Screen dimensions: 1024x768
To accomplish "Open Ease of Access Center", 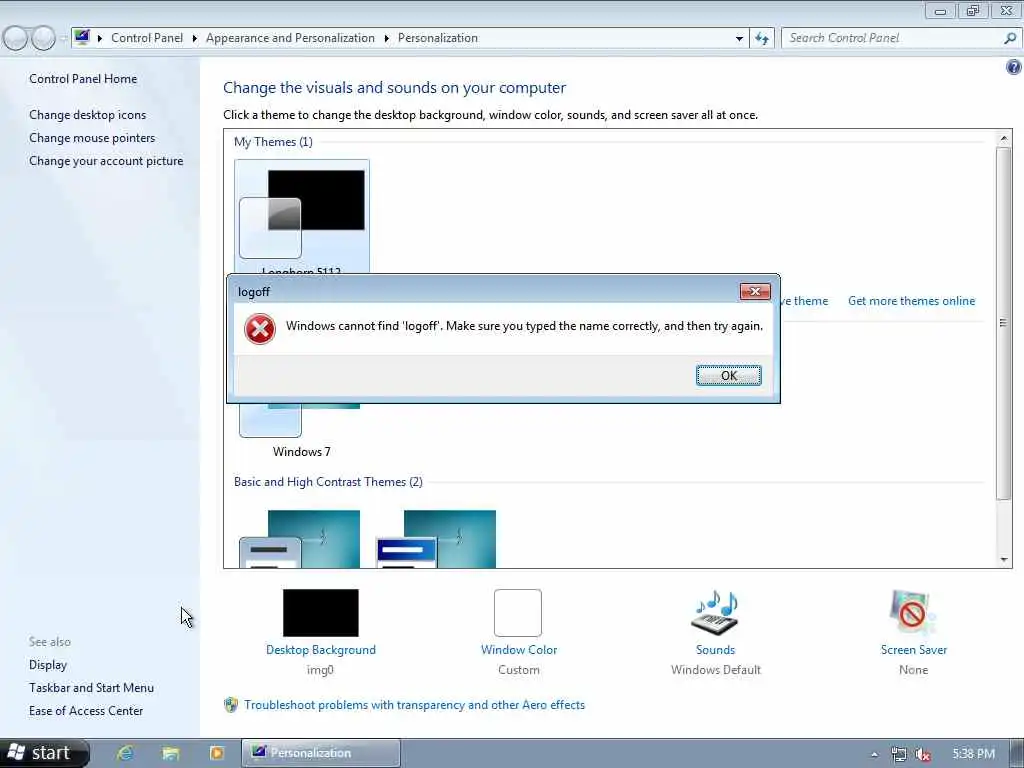I will 86,711.
